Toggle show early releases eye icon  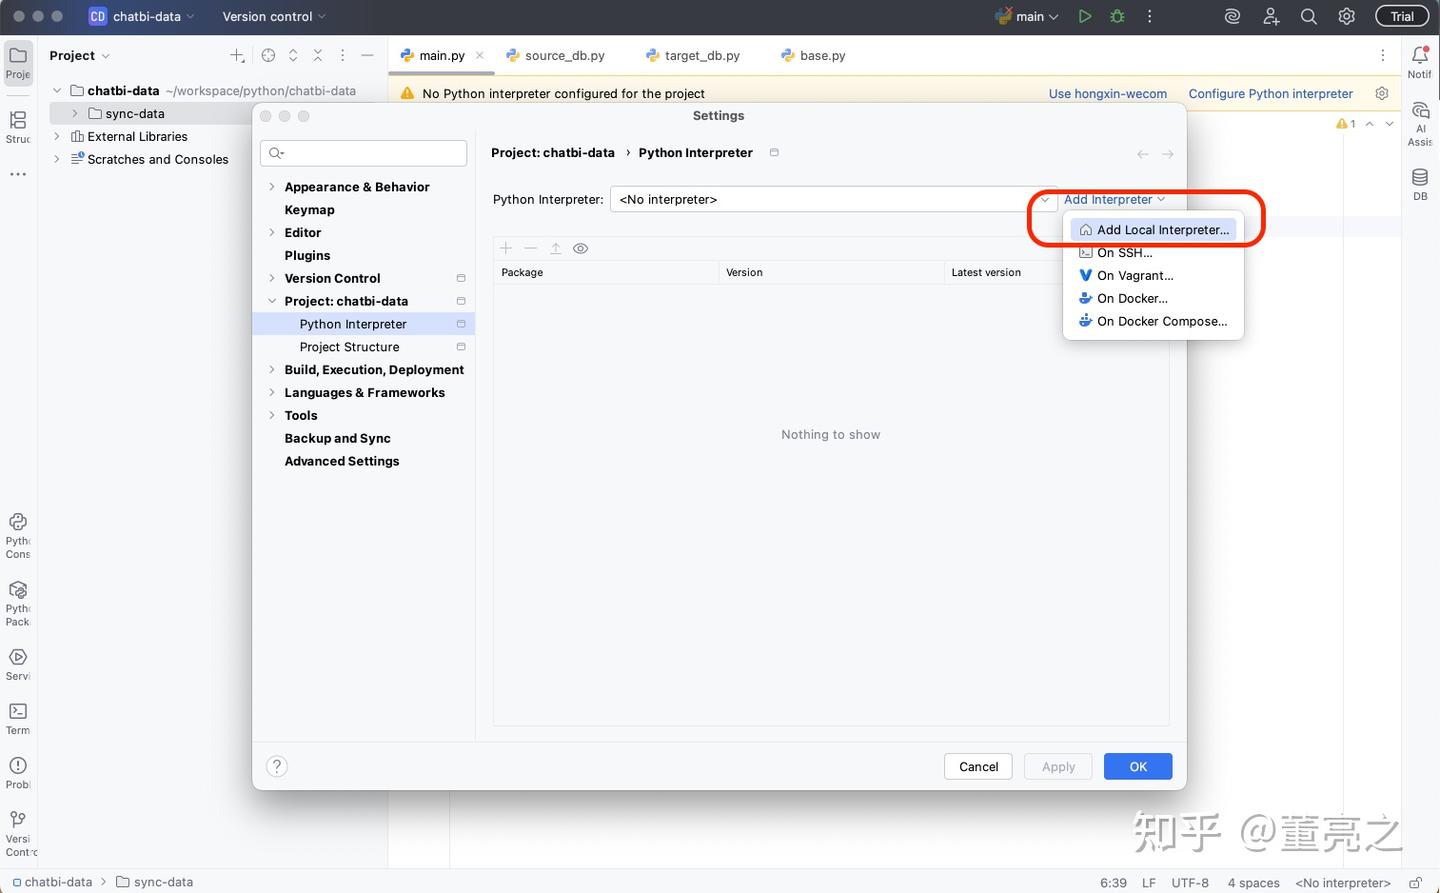point(581,248)
